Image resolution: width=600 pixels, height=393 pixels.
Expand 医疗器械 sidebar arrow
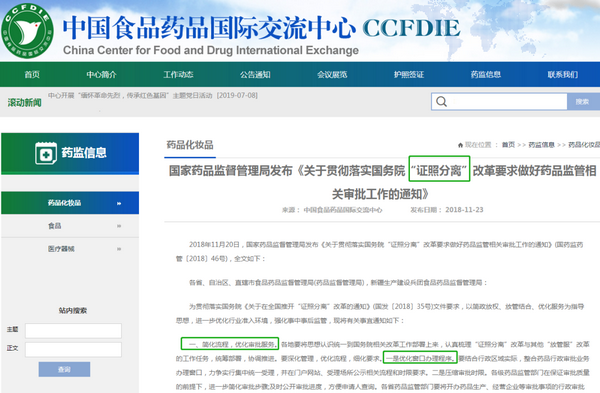[x=119, y=249]
